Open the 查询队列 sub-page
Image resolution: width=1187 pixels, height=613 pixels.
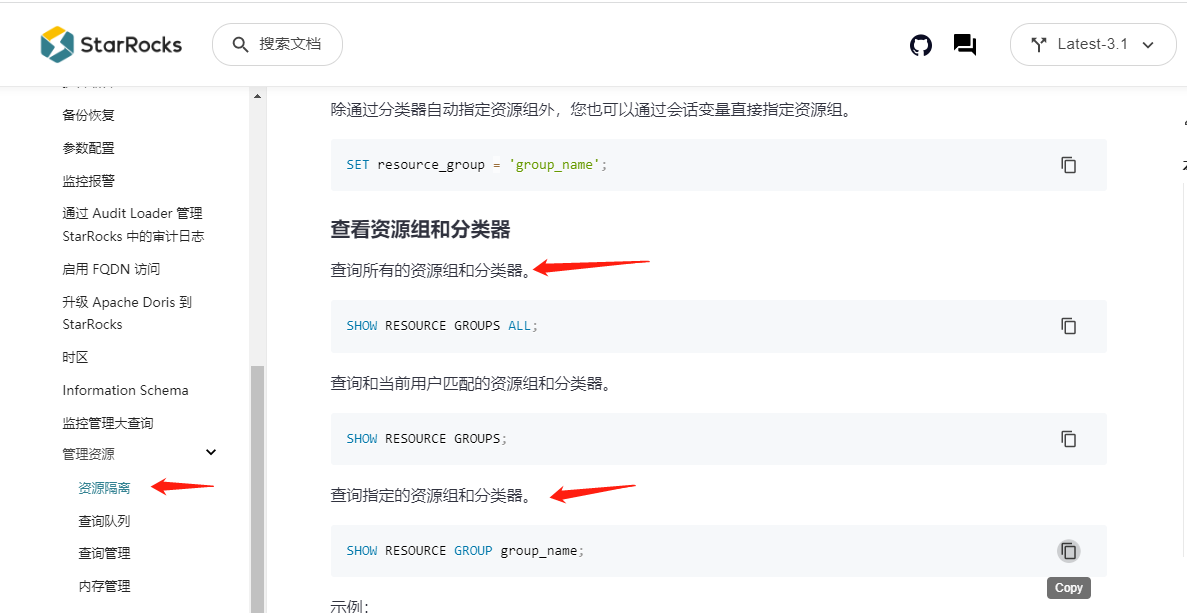(x=104, y=521)
